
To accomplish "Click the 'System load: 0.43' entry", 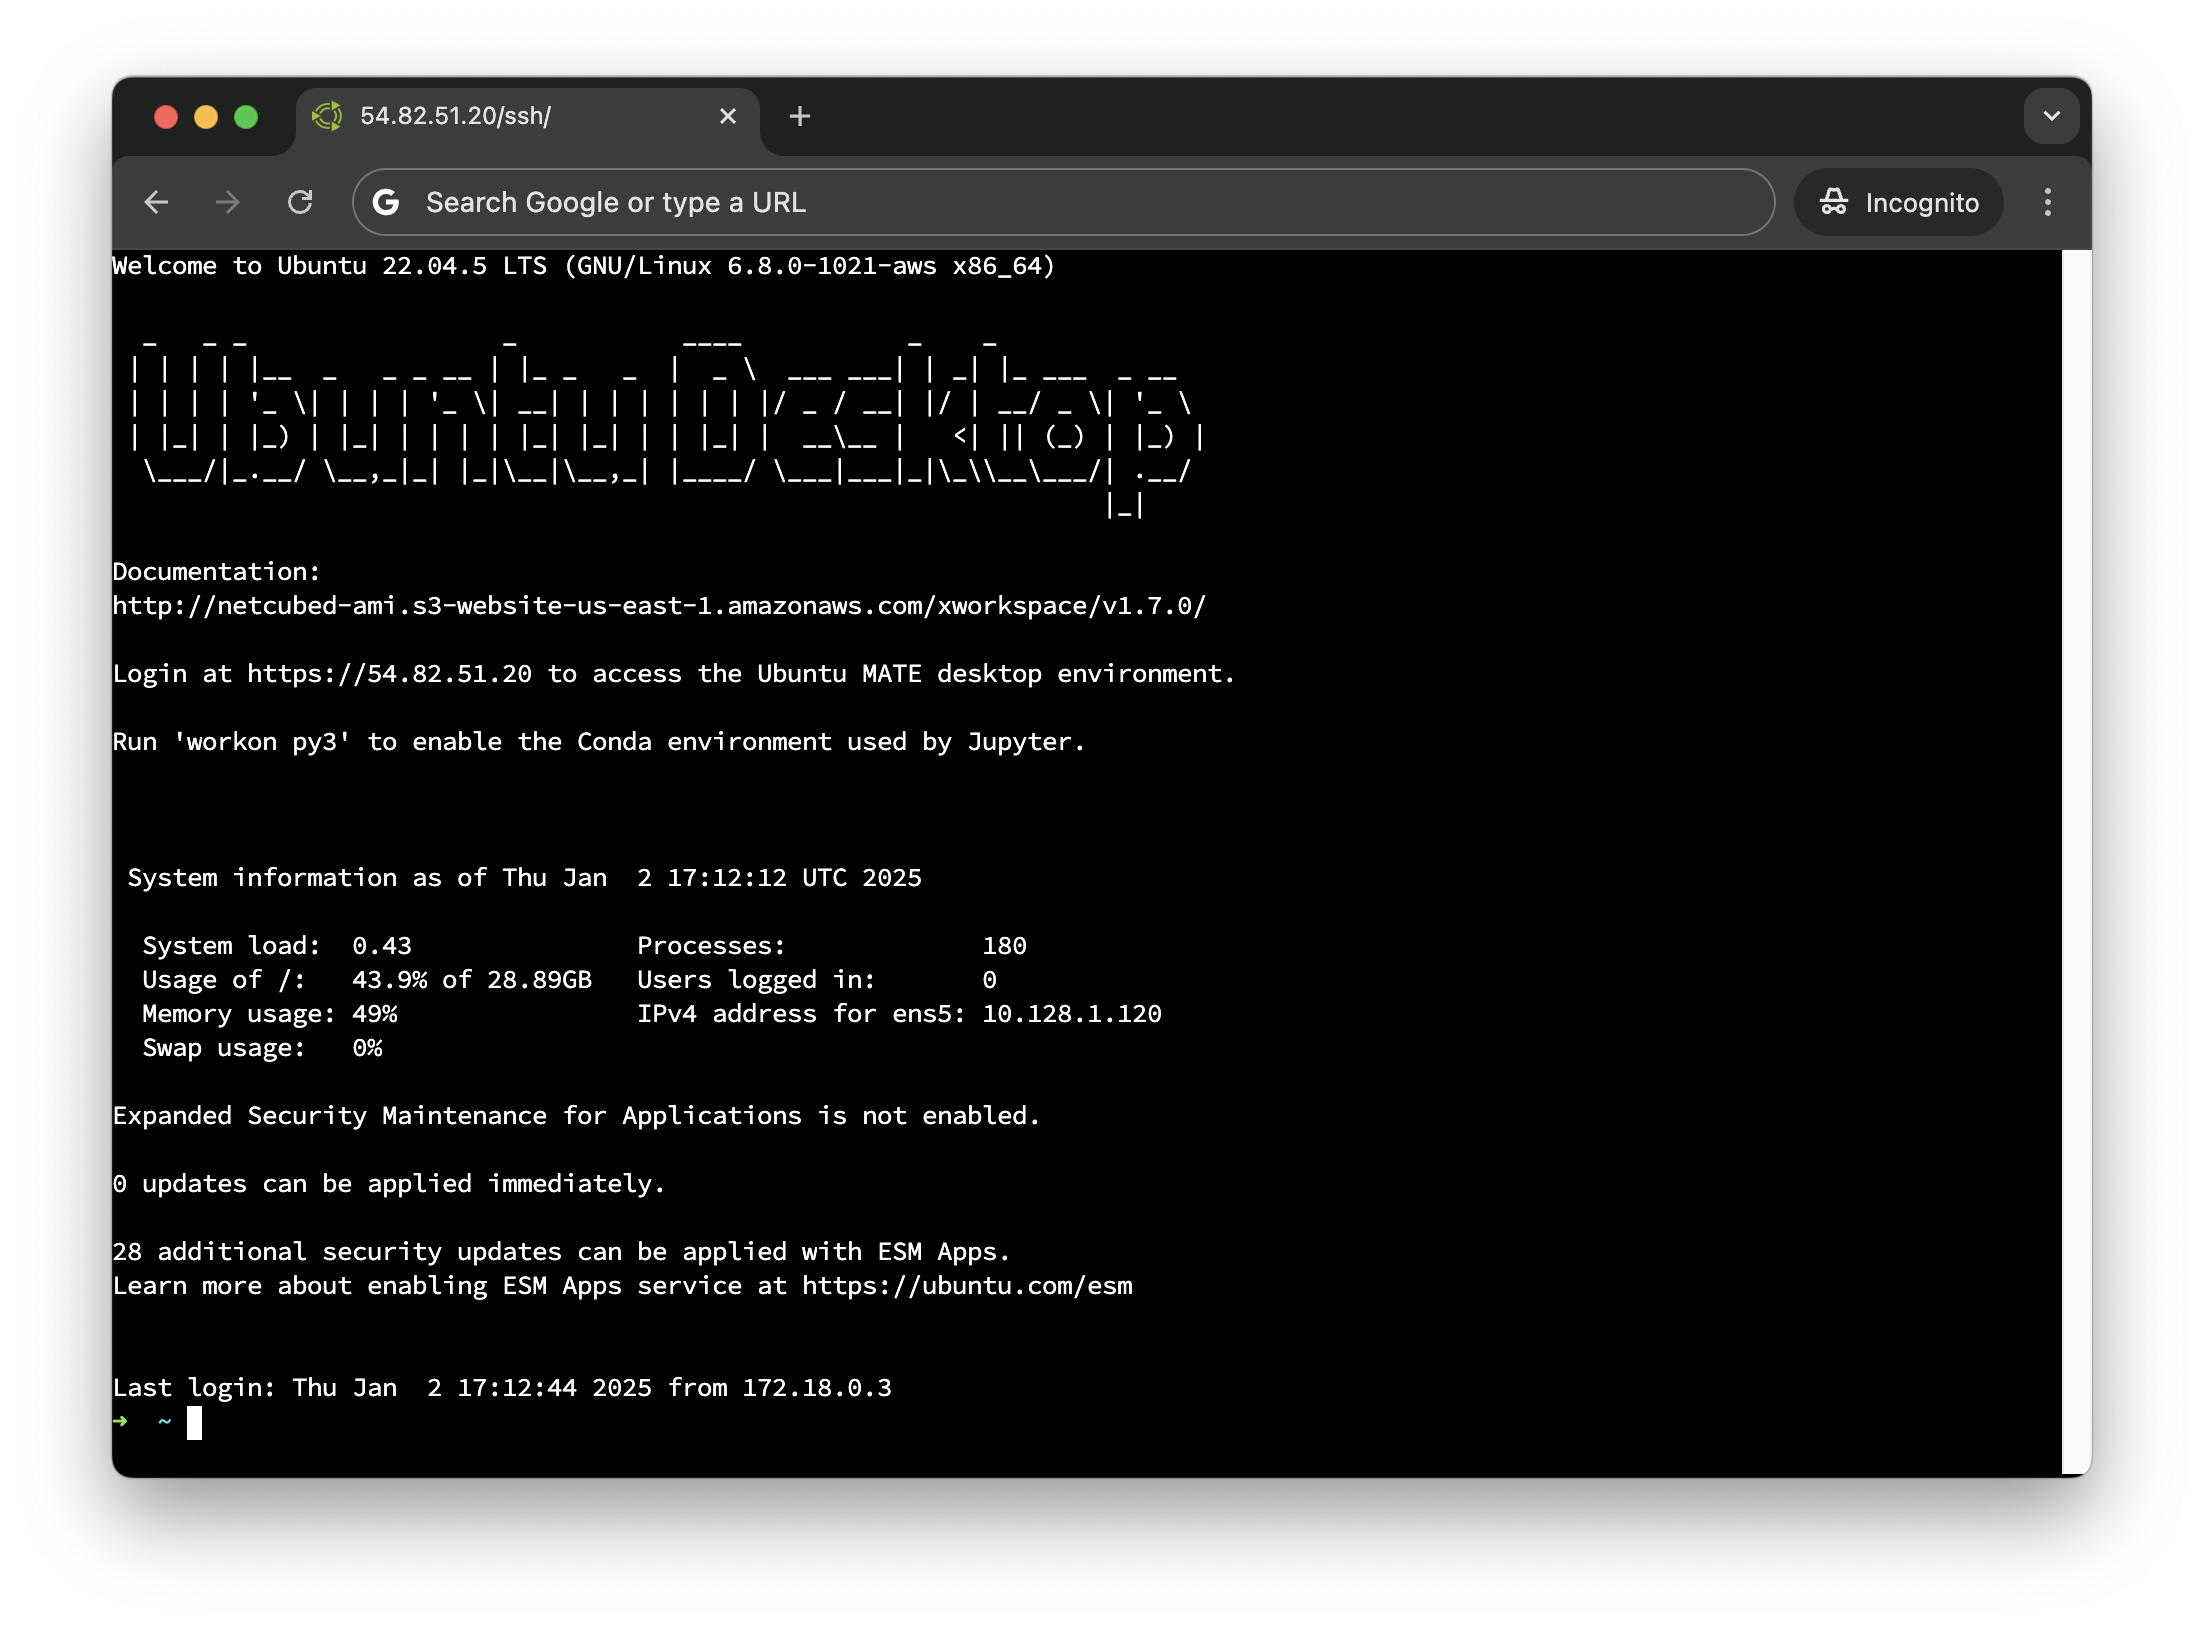I will [277, 946].
